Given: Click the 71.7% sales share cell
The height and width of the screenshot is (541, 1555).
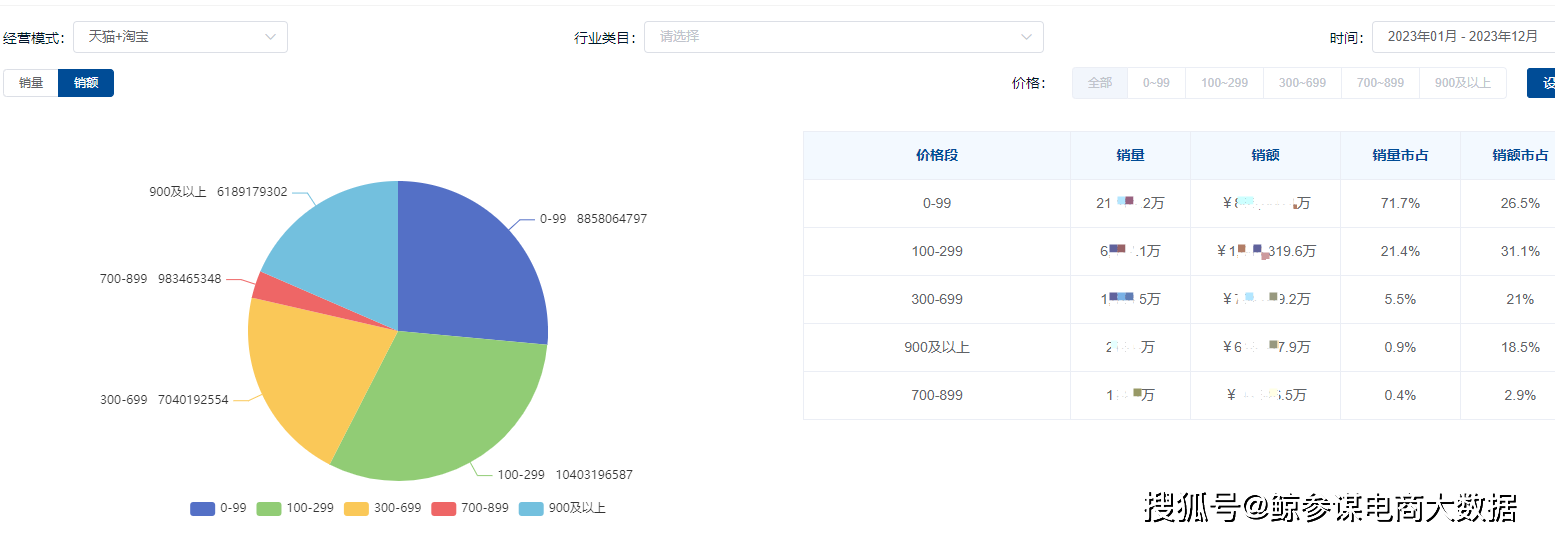Looking at the screenshot, I should [x=1400, y=203].
